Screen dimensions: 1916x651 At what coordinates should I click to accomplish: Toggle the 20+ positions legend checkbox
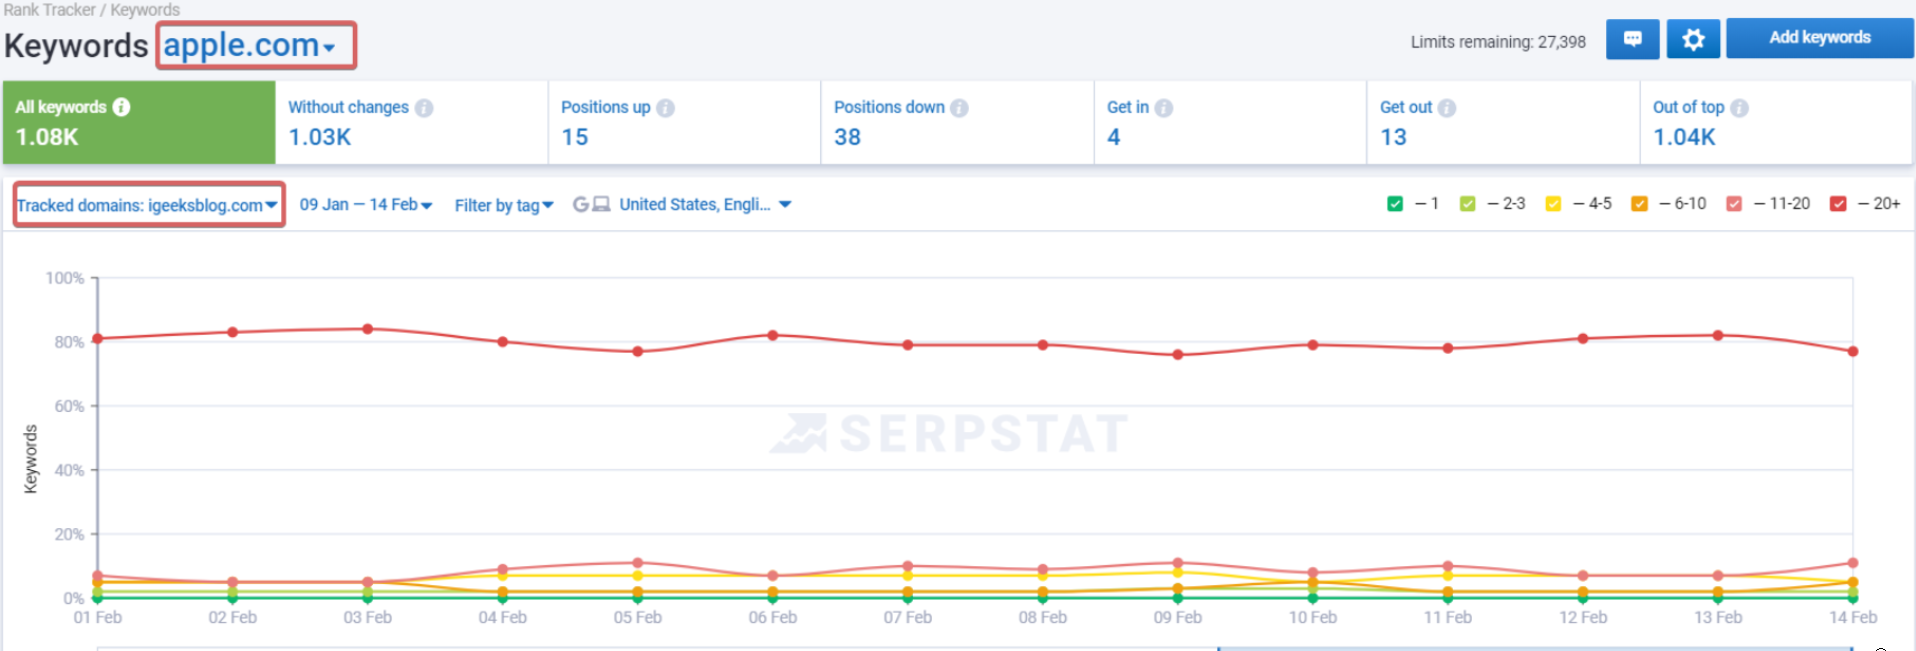point(1838,204)
